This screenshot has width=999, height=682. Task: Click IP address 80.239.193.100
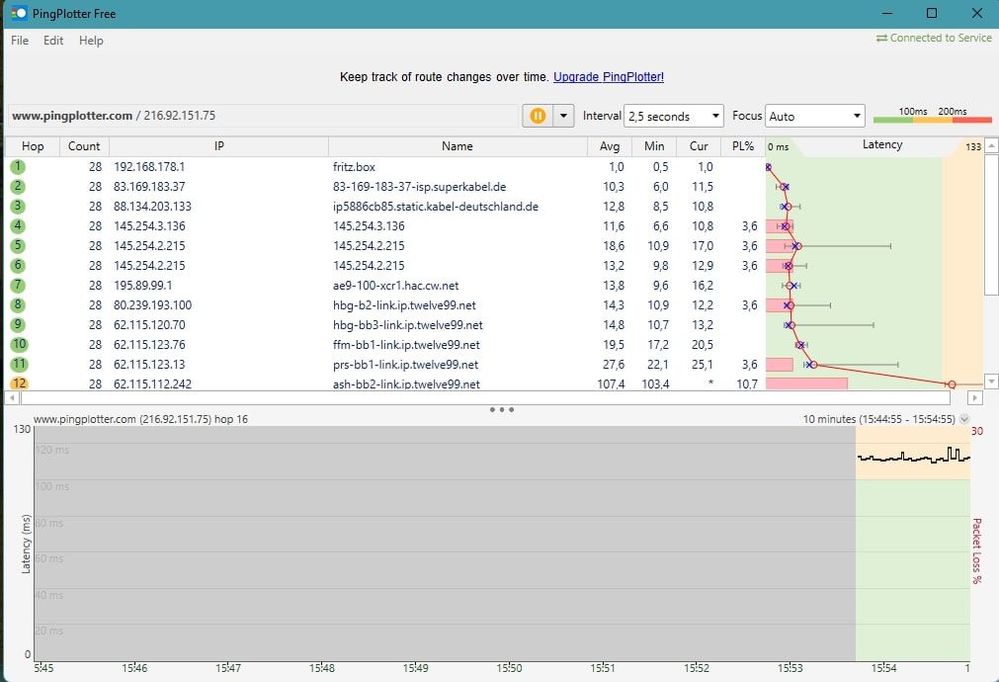(152, 305)
